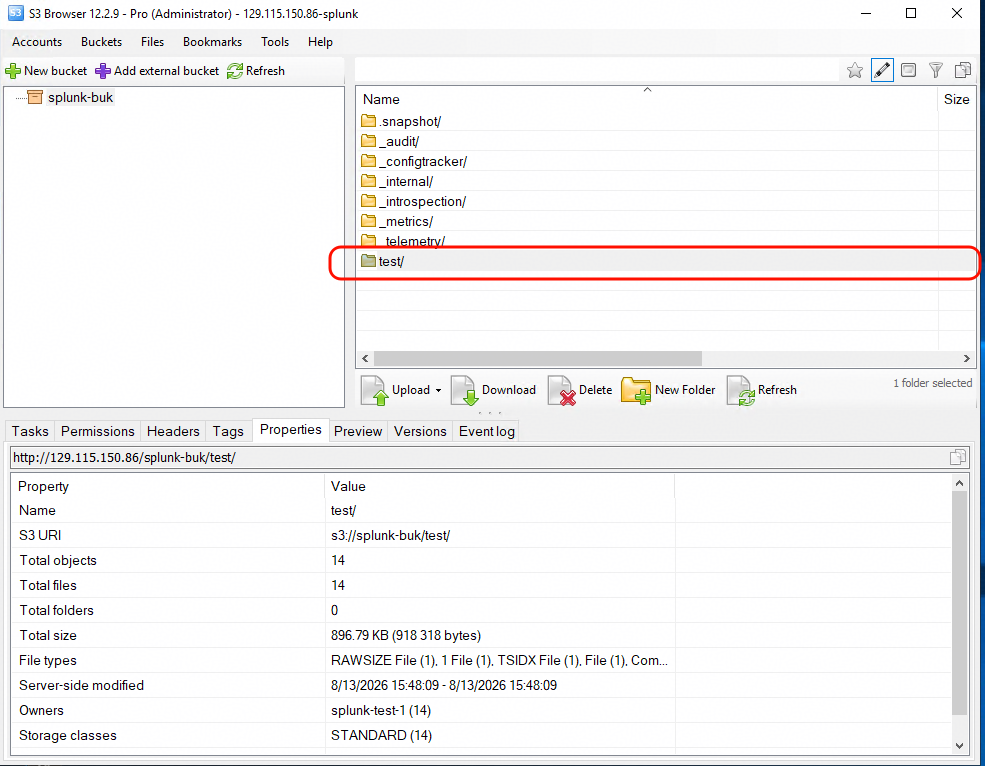Select the _configtracker/ folder icon
The height and width of the screenshot is (766, 985).
369,161
